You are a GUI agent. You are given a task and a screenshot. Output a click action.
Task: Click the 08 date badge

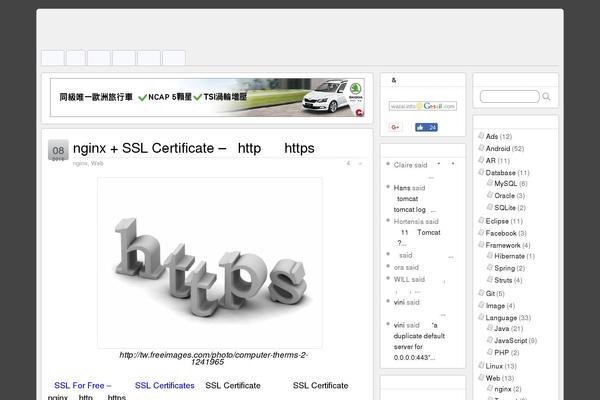click(58, 150)
